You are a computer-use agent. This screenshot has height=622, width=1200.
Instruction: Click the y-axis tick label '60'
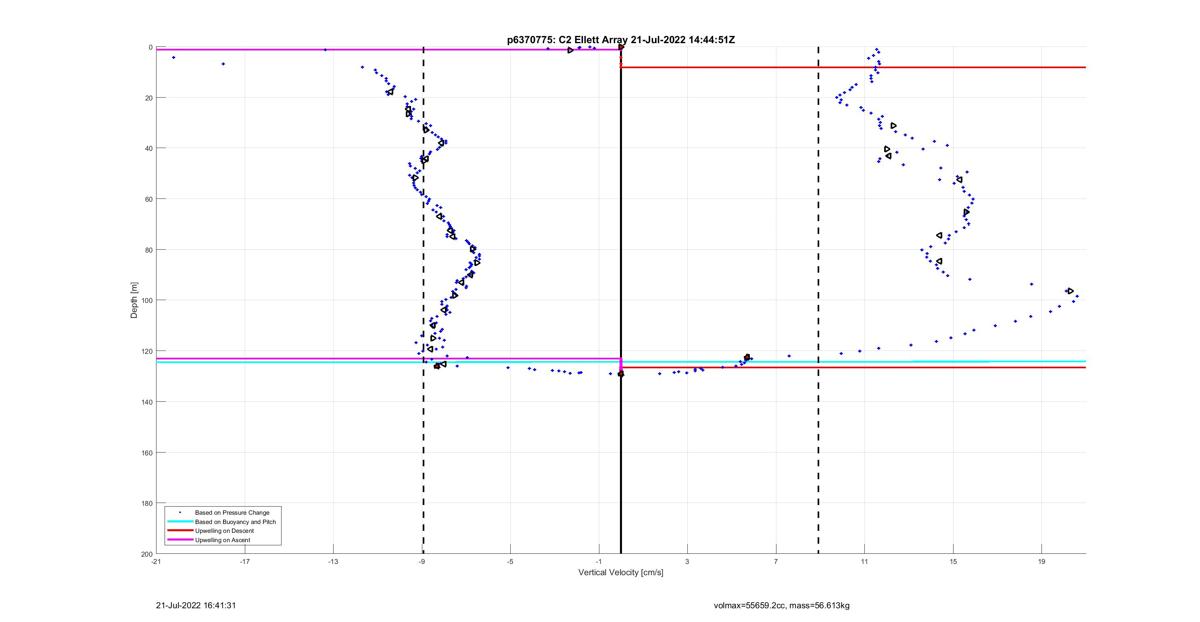[x=148, y=199]
